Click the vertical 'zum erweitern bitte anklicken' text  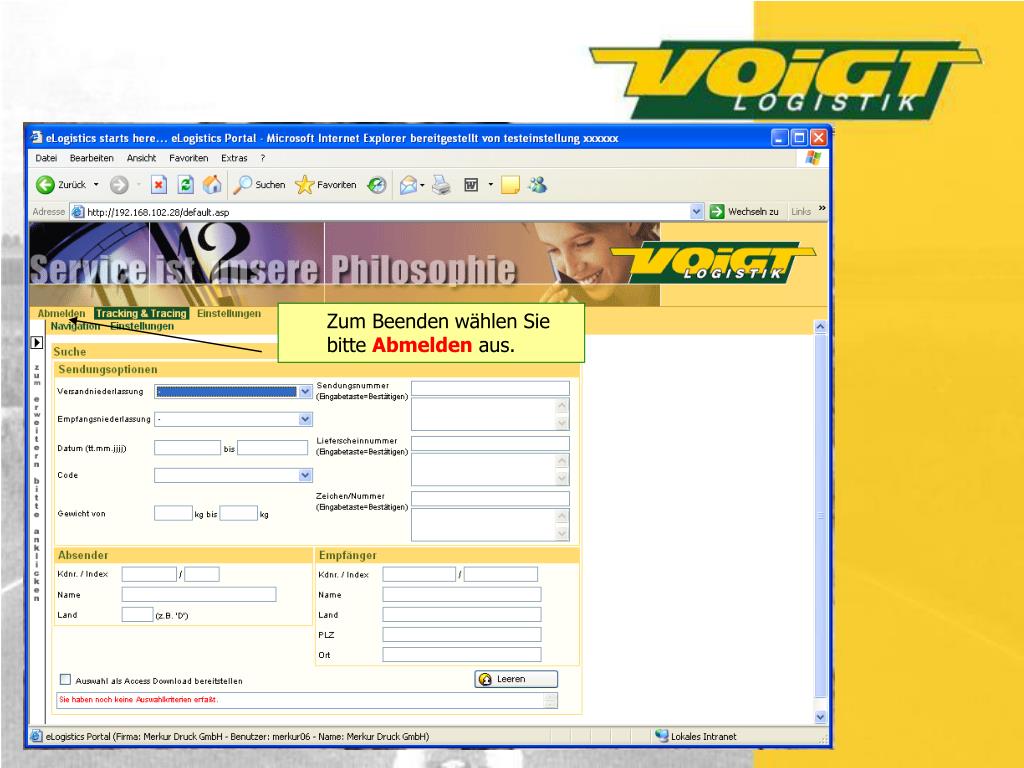(x=37, y=483)
